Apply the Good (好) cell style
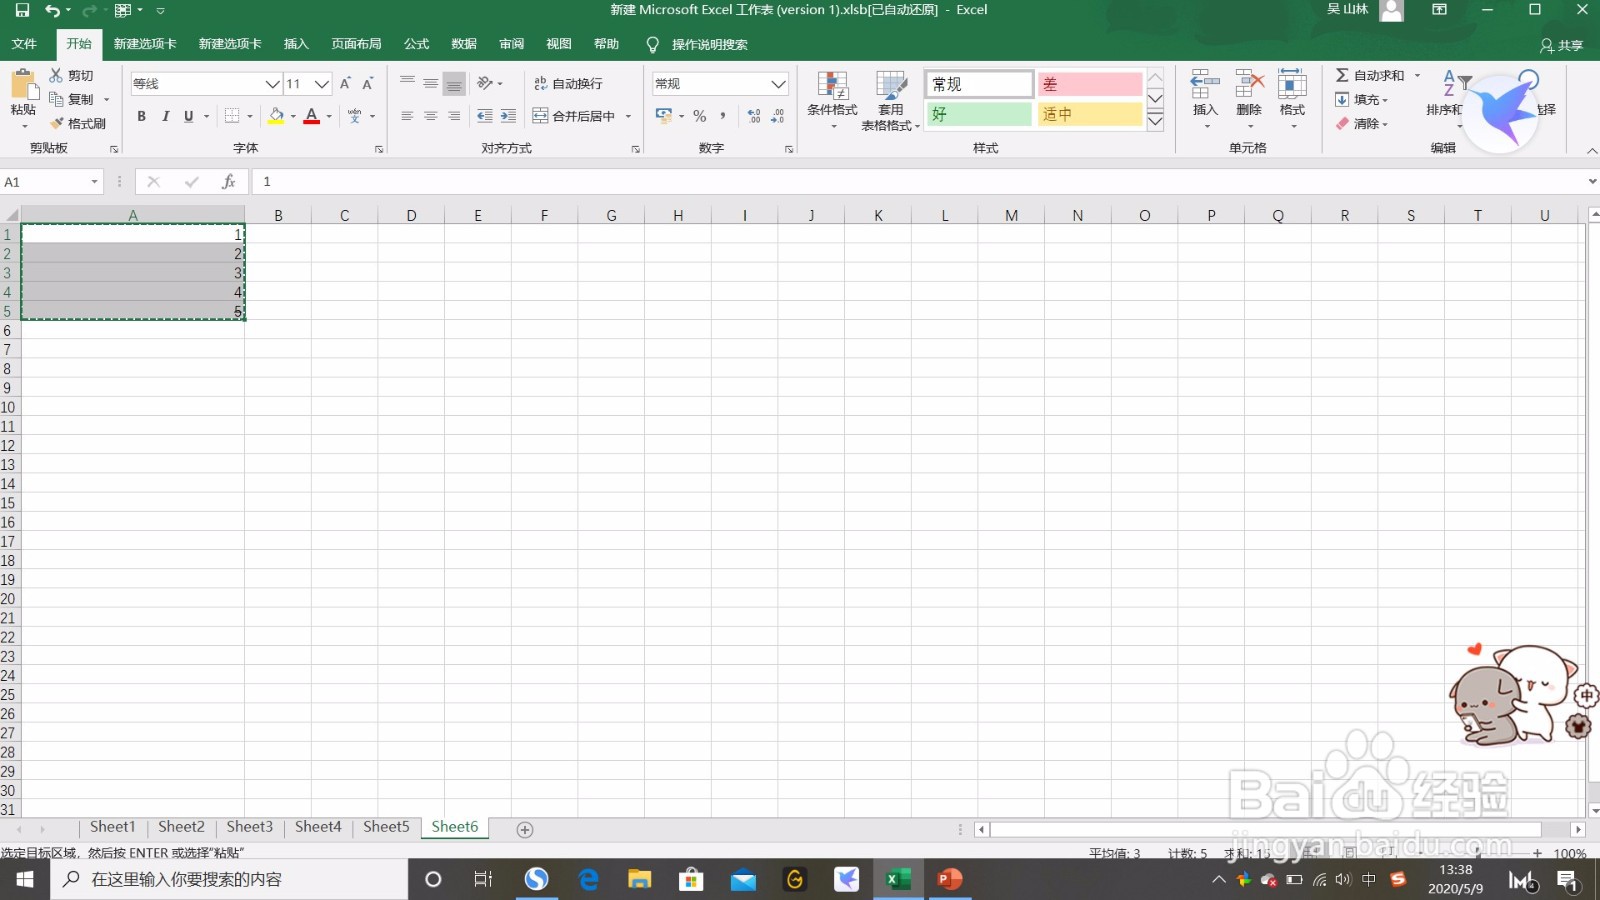 click(979, 115)
